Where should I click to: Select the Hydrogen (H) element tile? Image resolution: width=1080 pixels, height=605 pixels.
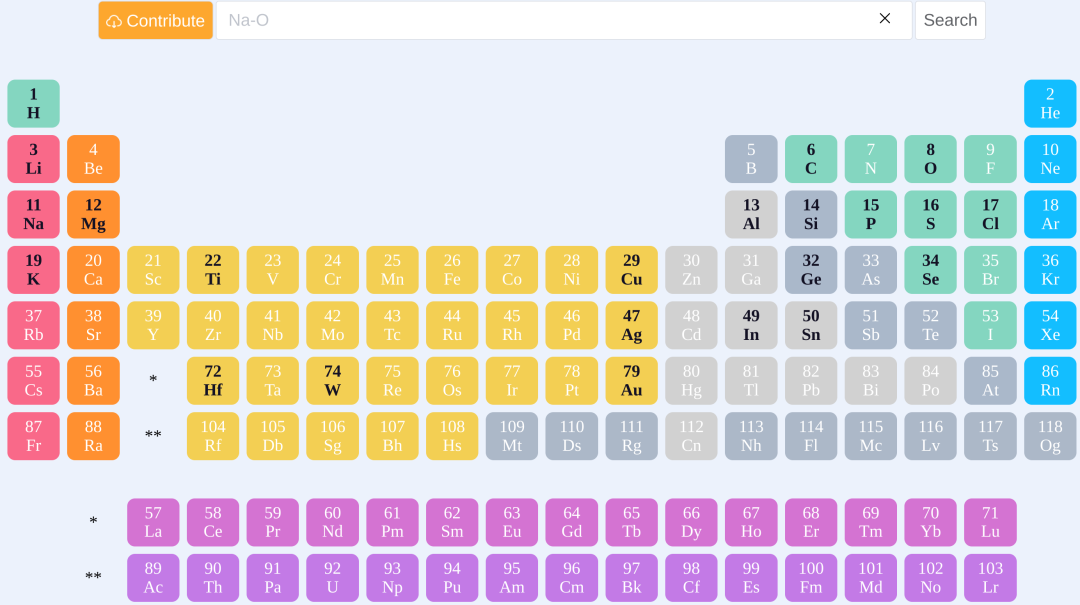point(33,104)
